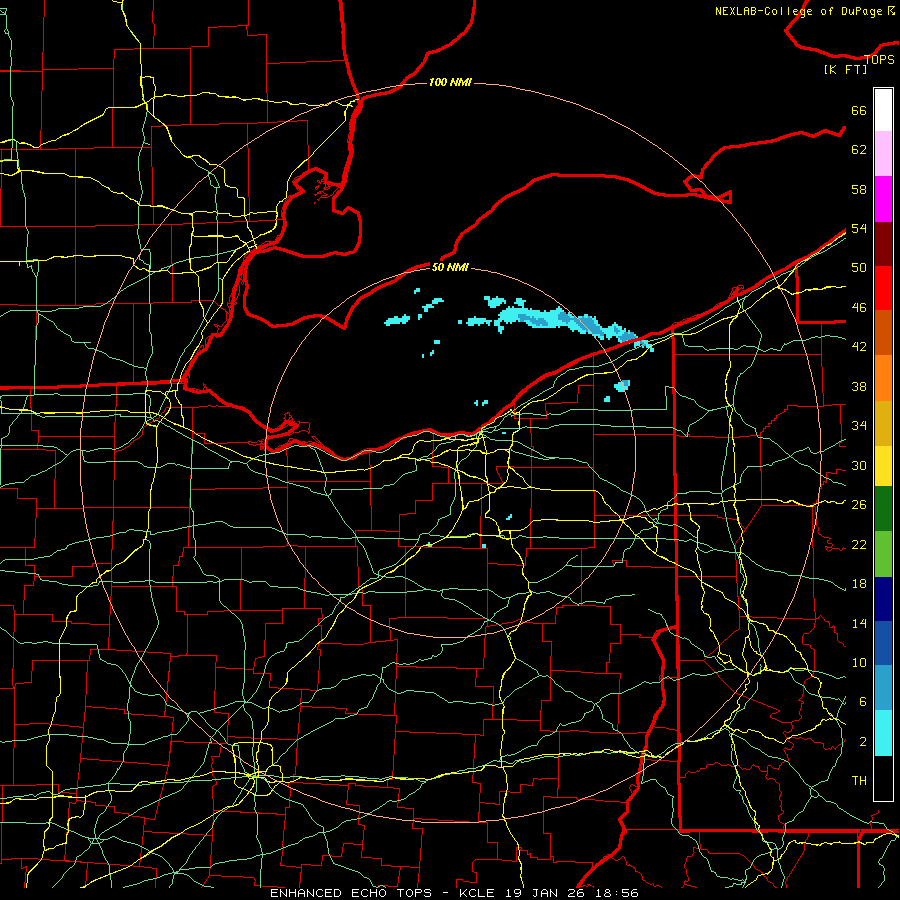Click the 46 legend value
This screenshot has height=900, width=900.
coord(859,308)
